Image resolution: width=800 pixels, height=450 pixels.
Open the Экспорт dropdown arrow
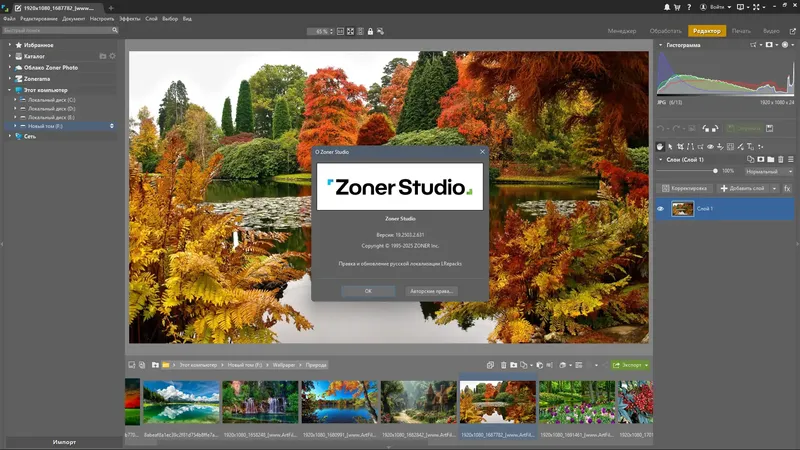[646, 365]
